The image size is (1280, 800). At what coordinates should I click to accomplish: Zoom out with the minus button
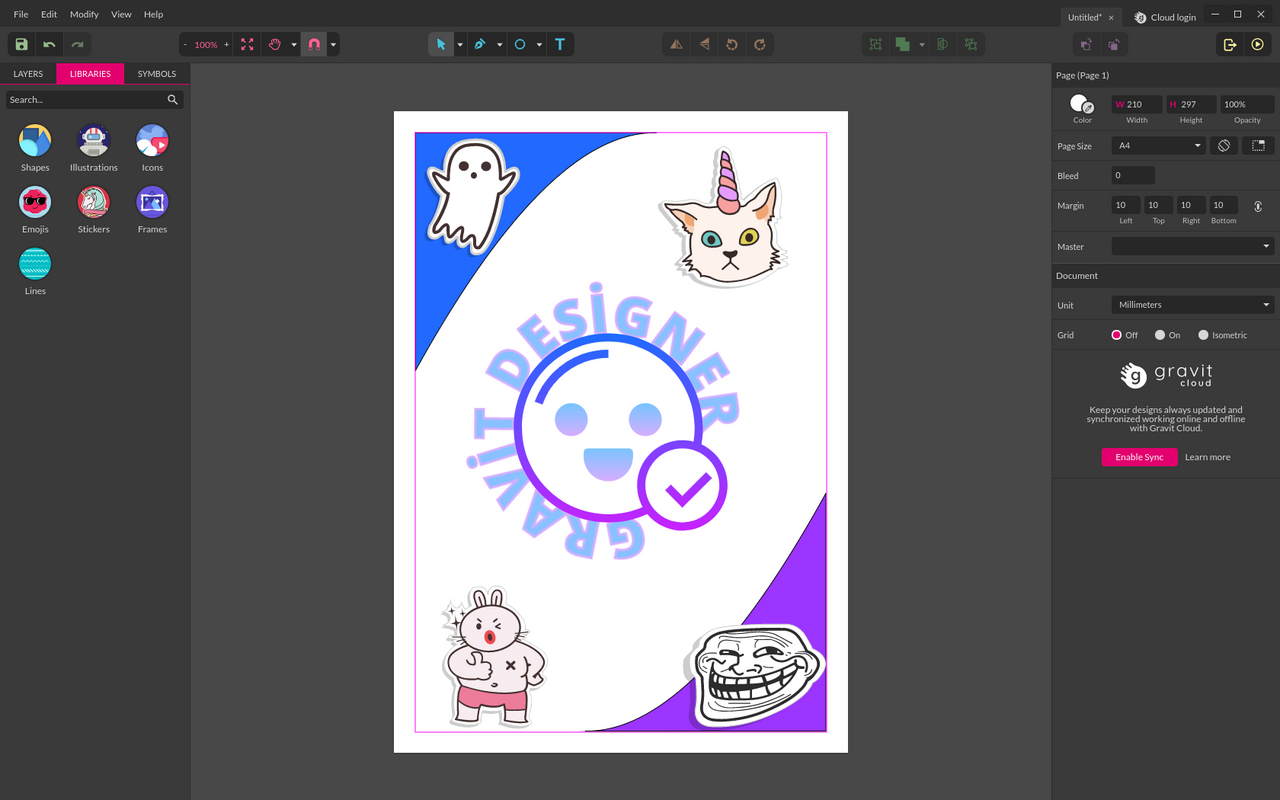[x=185, y=45]
